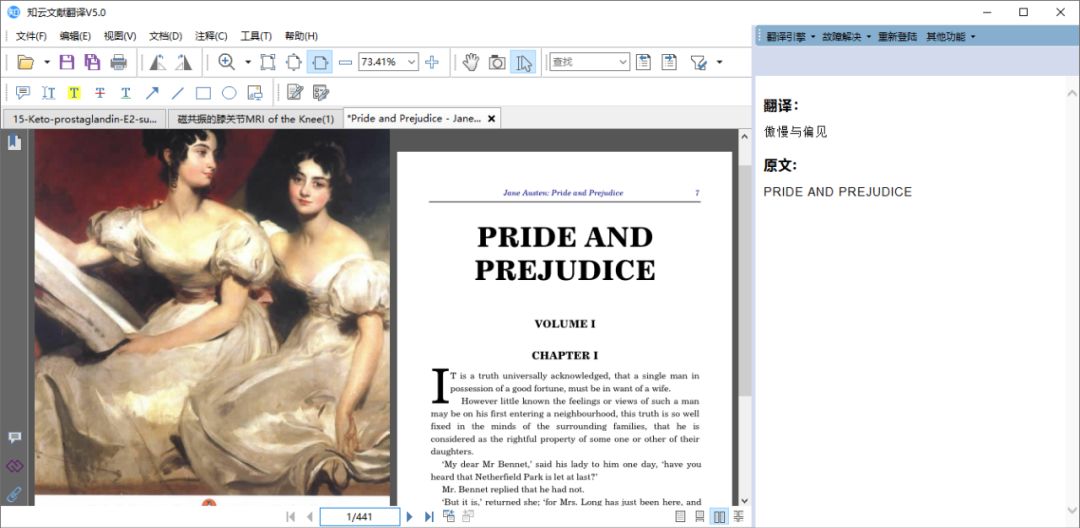Find the next search result

pyautogui.click(x=669, y=63)
